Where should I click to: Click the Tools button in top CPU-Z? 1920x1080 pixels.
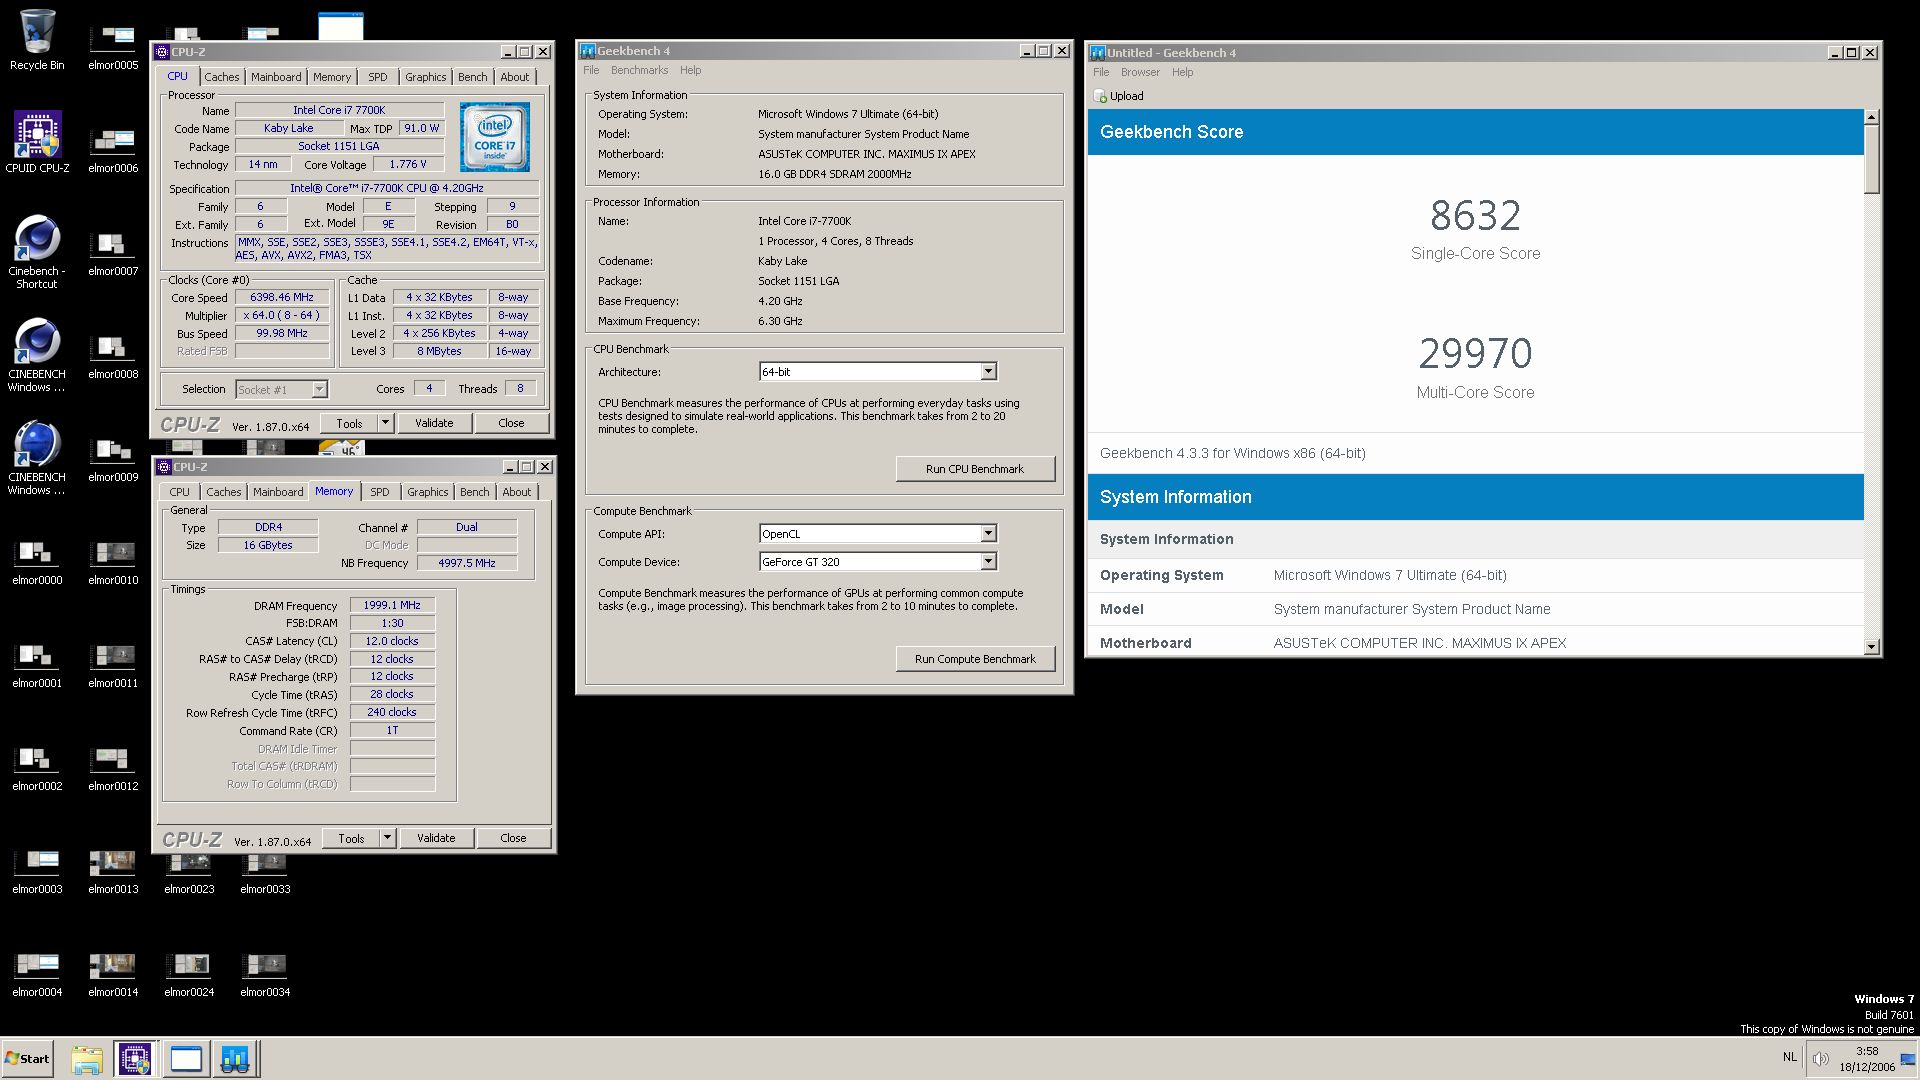(349, 423)
